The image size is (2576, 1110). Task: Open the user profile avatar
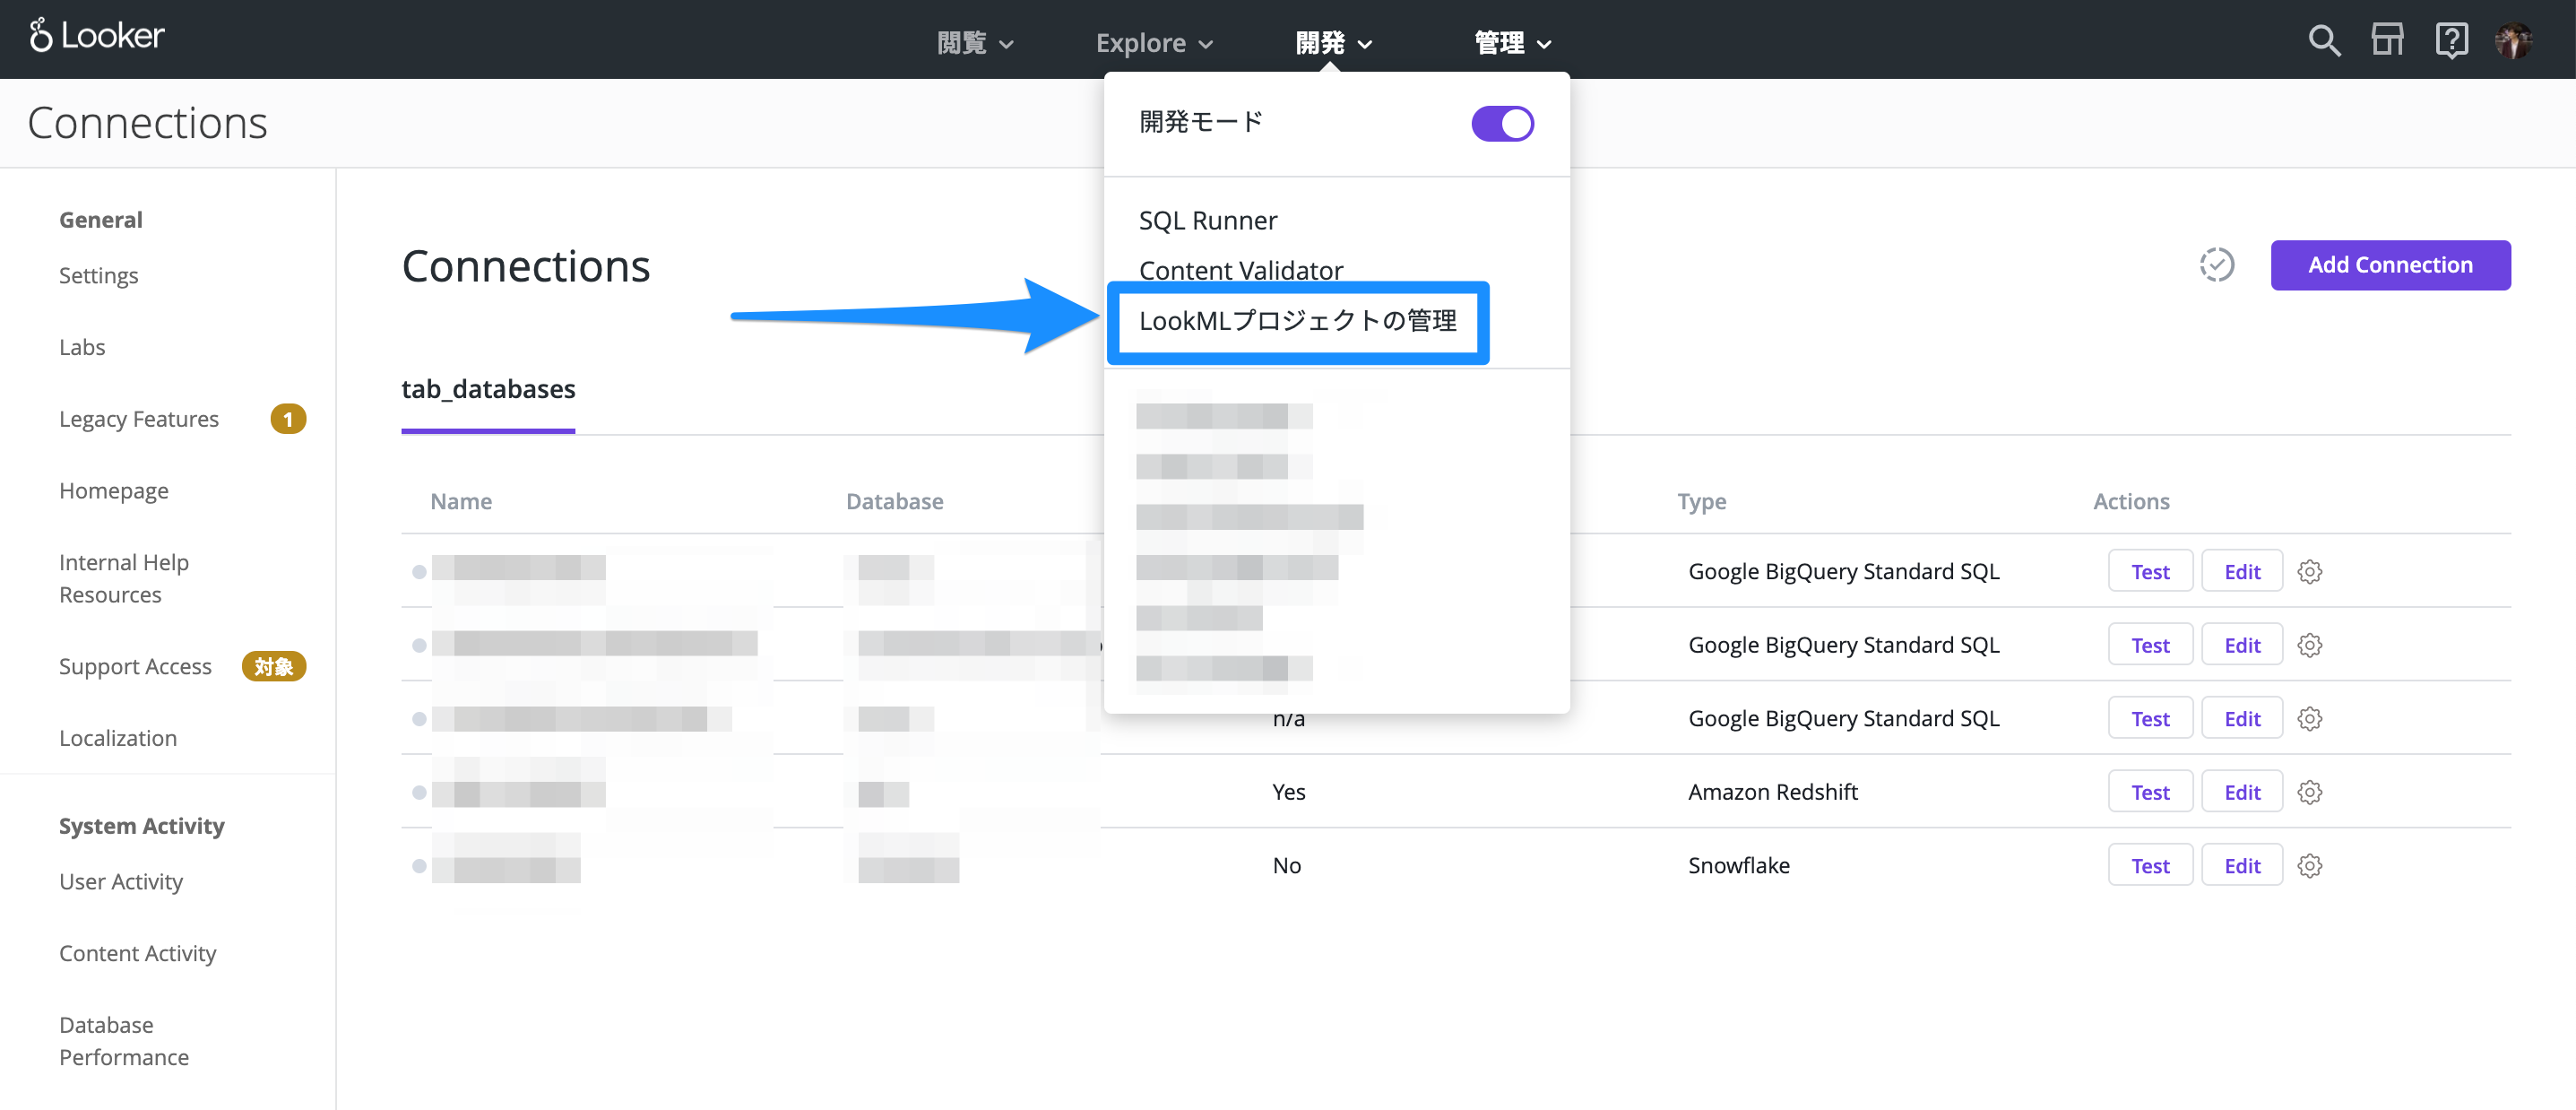pos(2513,41)
